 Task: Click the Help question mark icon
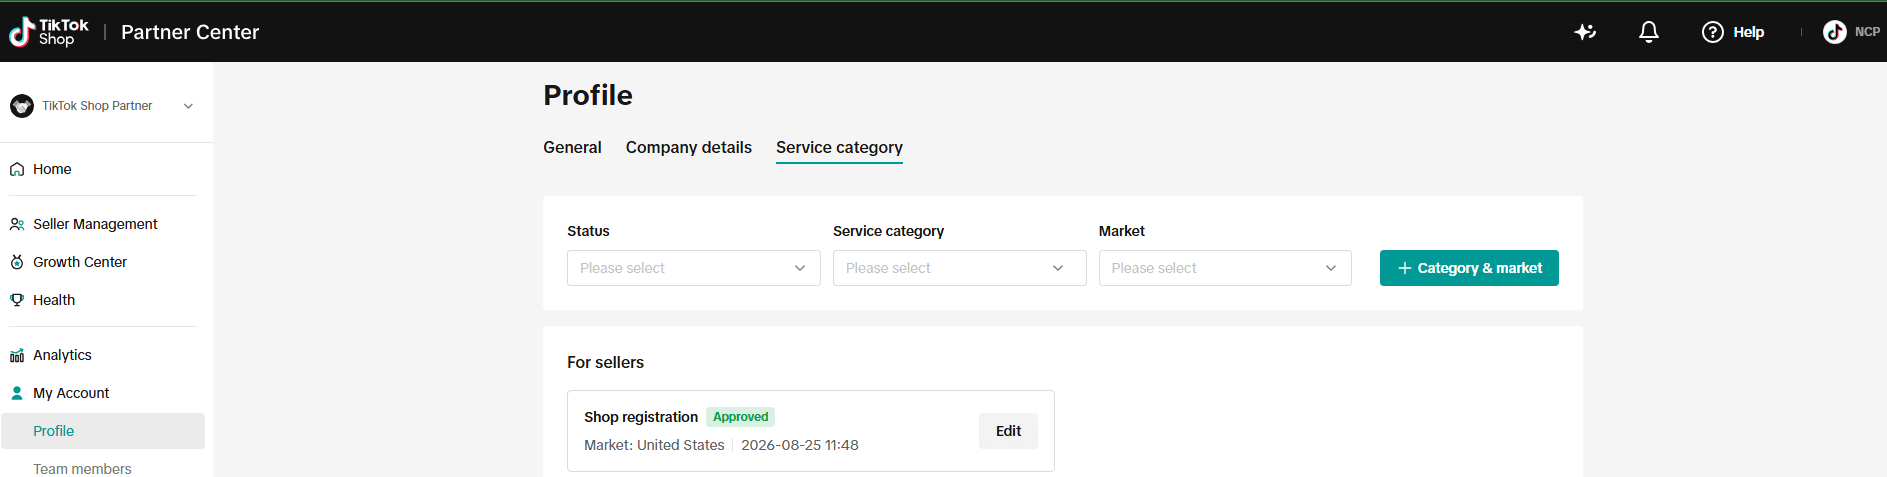(1713, 32)
